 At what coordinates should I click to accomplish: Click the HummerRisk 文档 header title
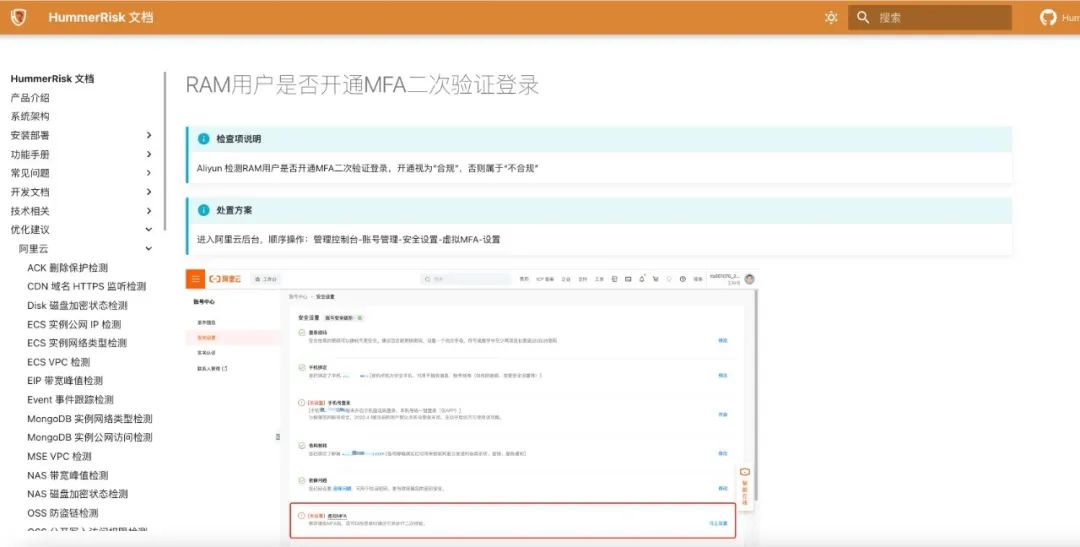(x=101, y=17)
